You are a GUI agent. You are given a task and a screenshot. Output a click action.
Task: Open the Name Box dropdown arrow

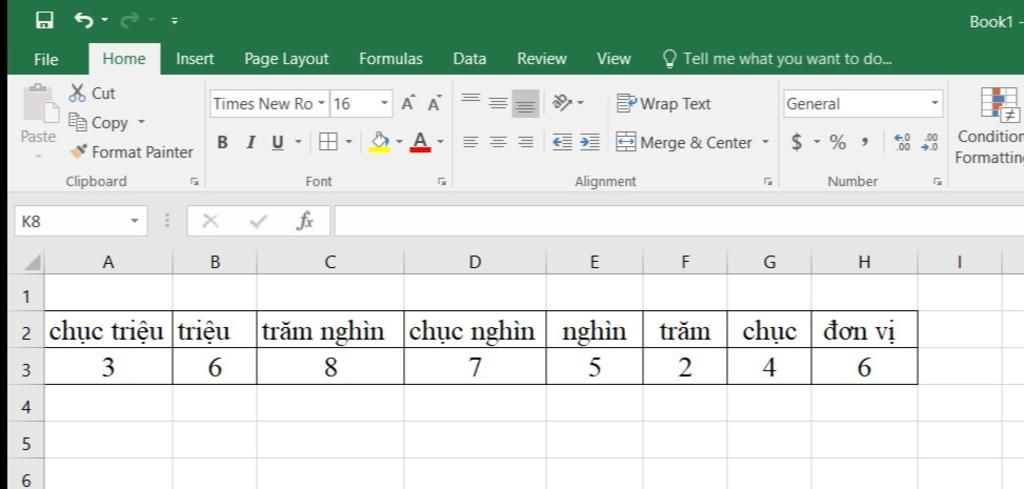click(x=135, y=221)
